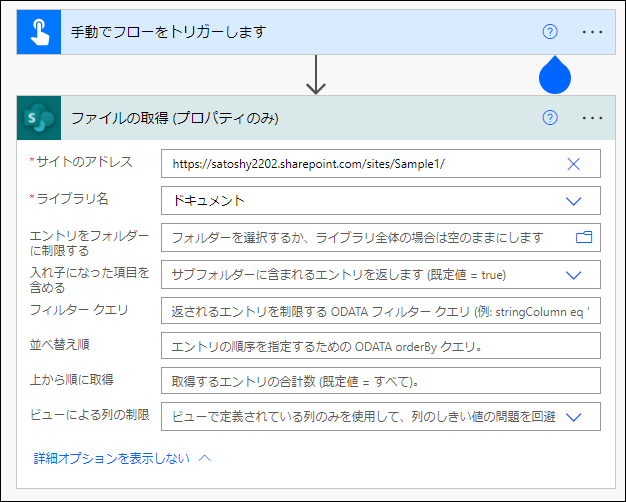Click the 並べ替え順 input field
Viewport: 626px width, 502px height.
(x=380, y=346)
